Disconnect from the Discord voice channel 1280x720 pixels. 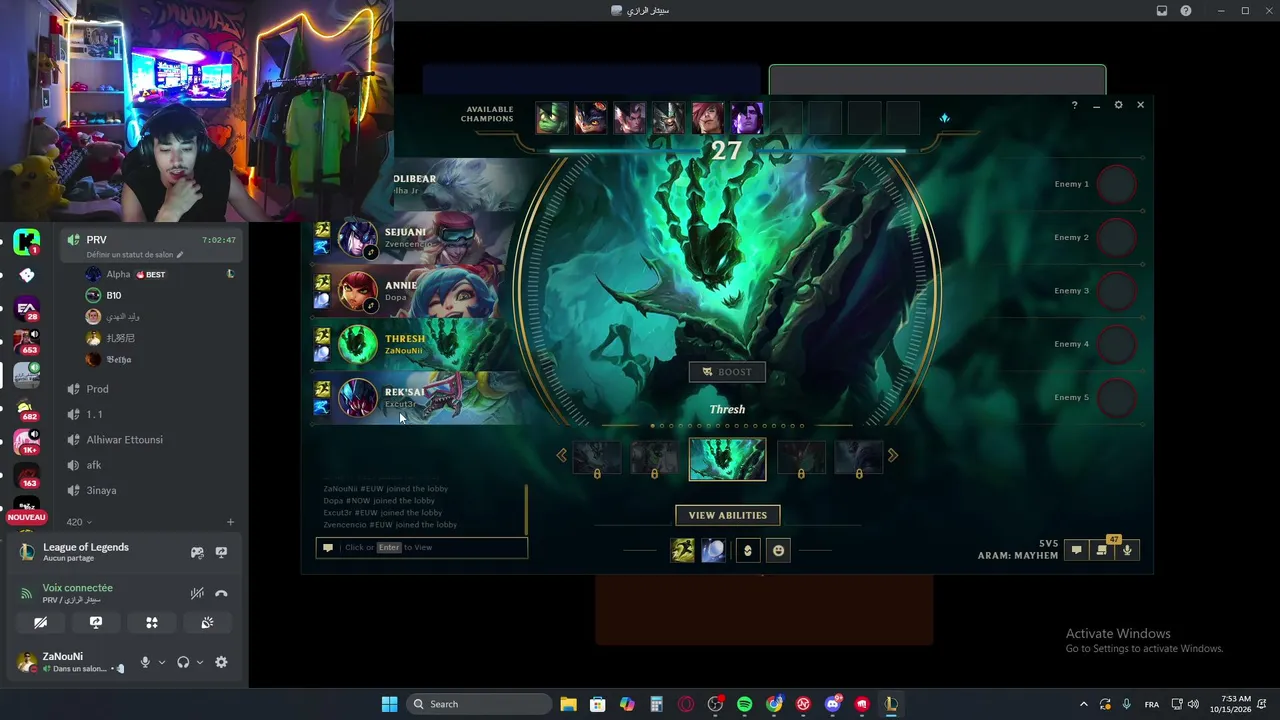221,593
